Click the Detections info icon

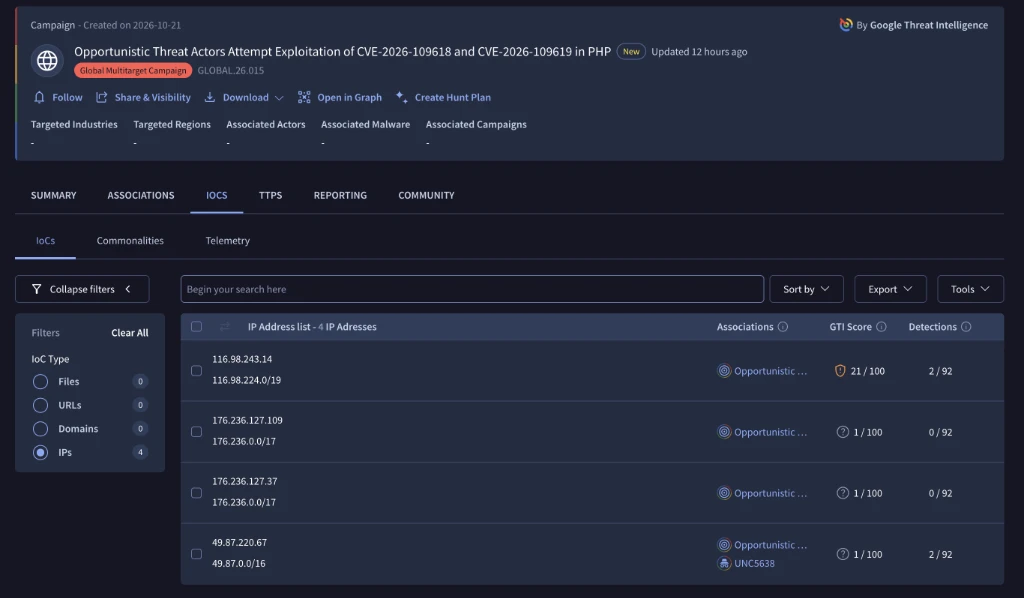[x=966, y=326]
